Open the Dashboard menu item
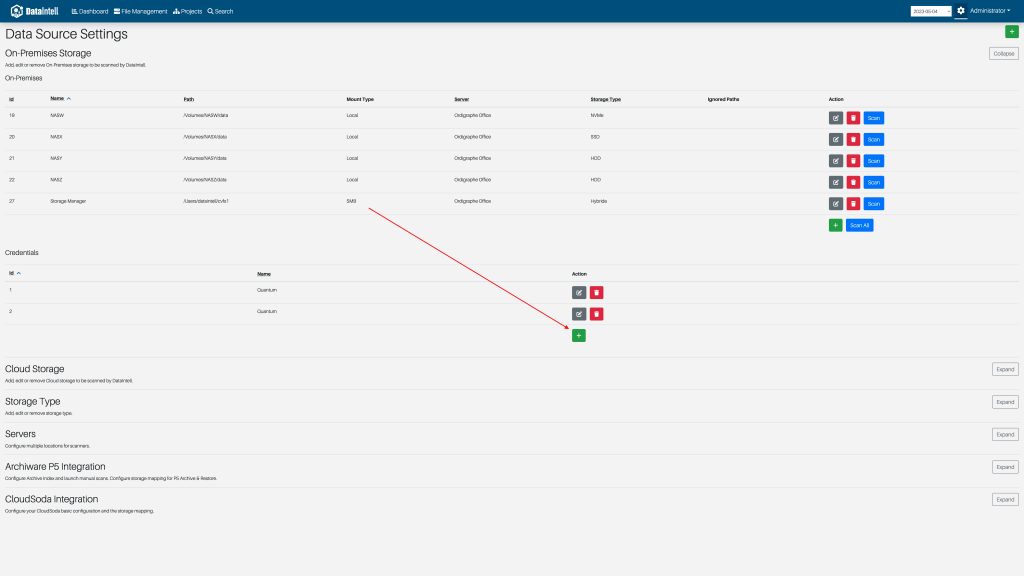Image resolution: width=1024 pixels, height=576 pixels. click(x=90, y=11)
